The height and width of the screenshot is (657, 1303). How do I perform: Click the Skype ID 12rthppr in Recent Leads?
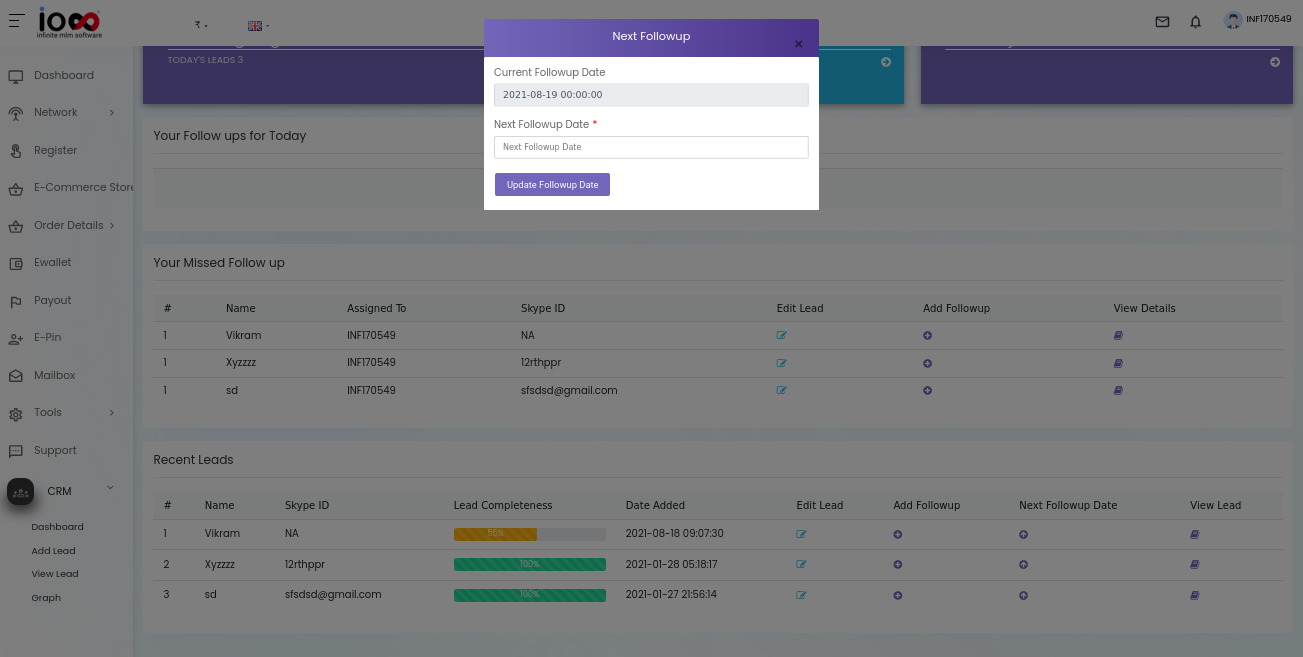click(305, 564)
